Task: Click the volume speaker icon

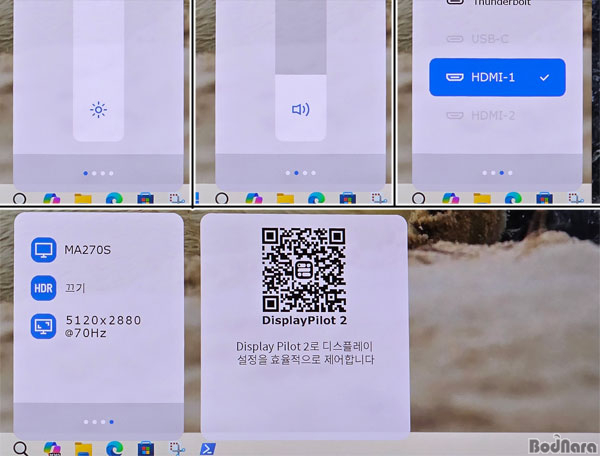Action: coord(301,110)
